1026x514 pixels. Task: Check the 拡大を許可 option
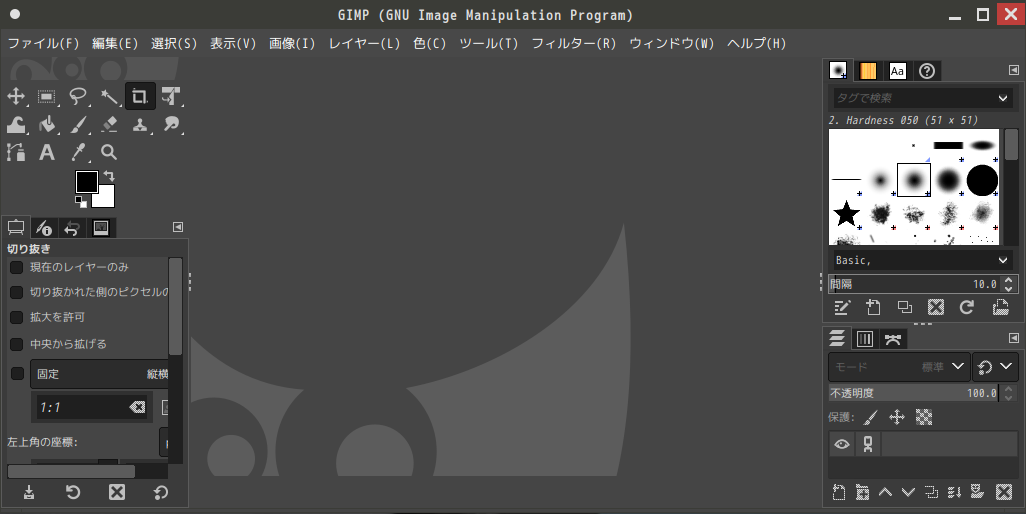16,317
